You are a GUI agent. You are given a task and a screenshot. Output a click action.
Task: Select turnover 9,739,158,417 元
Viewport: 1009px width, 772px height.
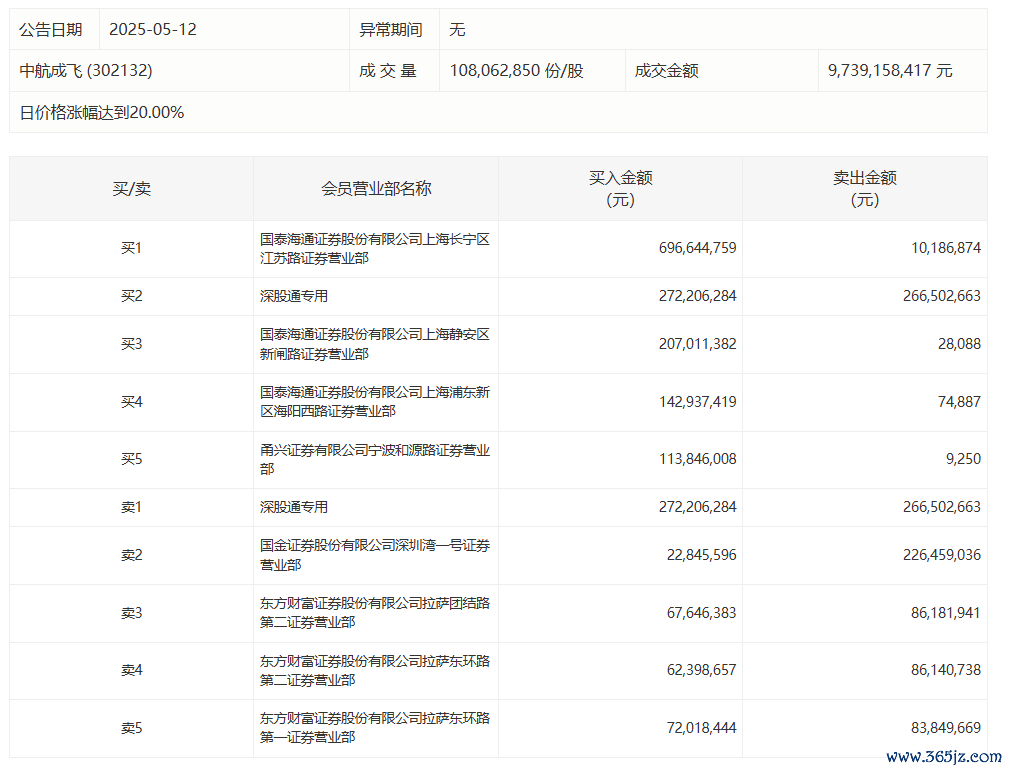(890, 71)
